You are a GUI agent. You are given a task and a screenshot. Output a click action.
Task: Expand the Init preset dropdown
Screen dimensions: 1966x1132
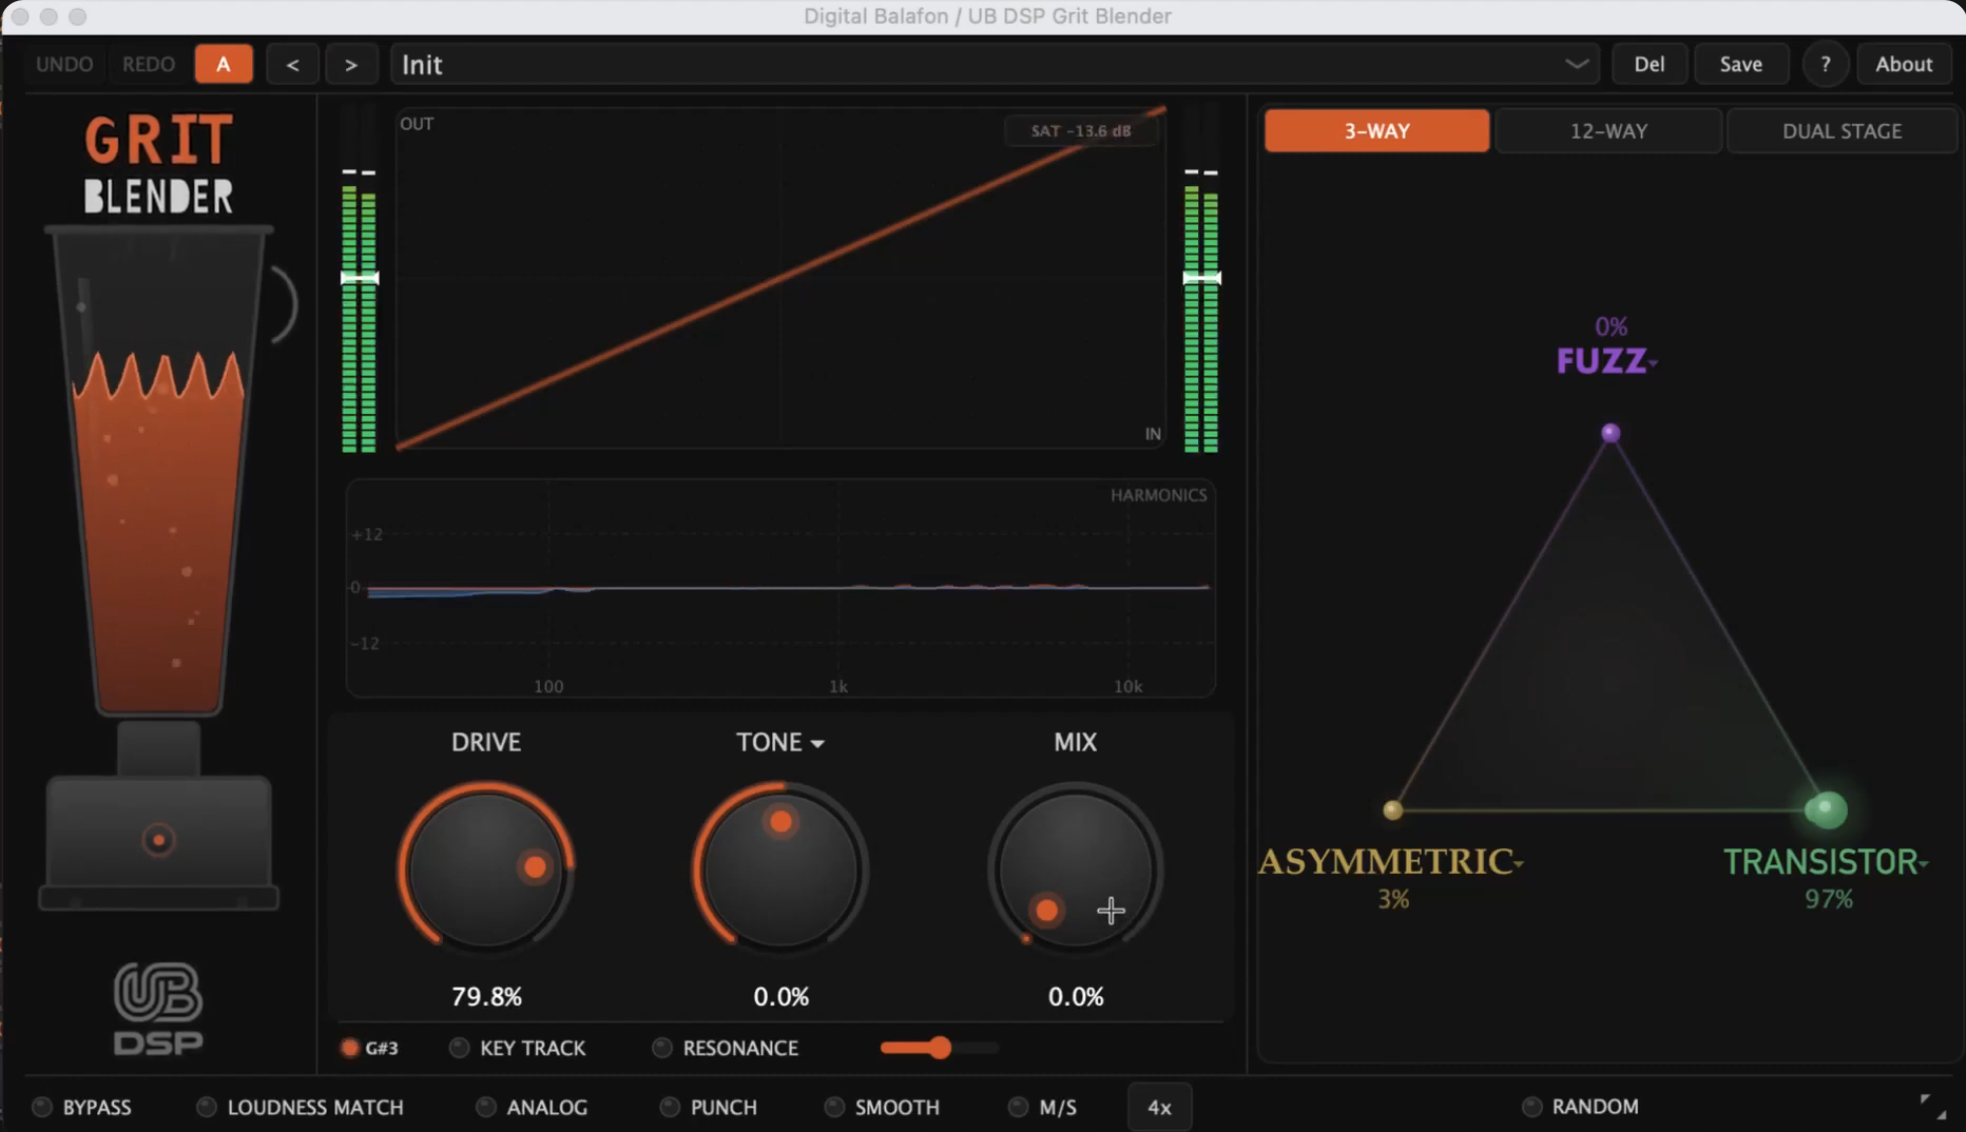[1576, 64]
